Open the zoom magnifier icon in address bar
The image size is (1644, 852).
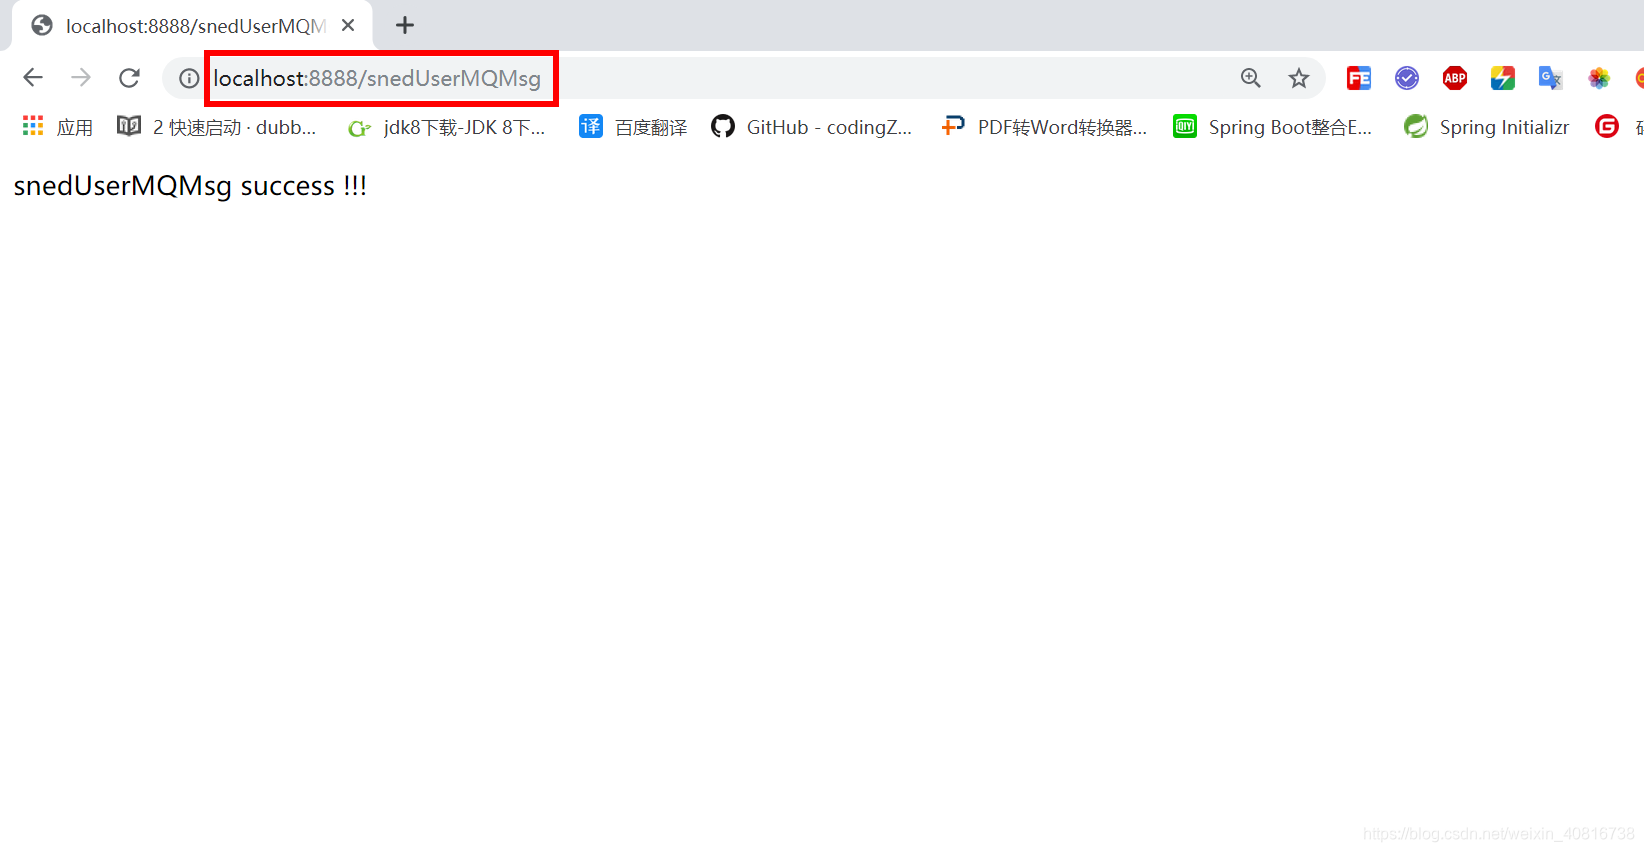(1251, 78)
